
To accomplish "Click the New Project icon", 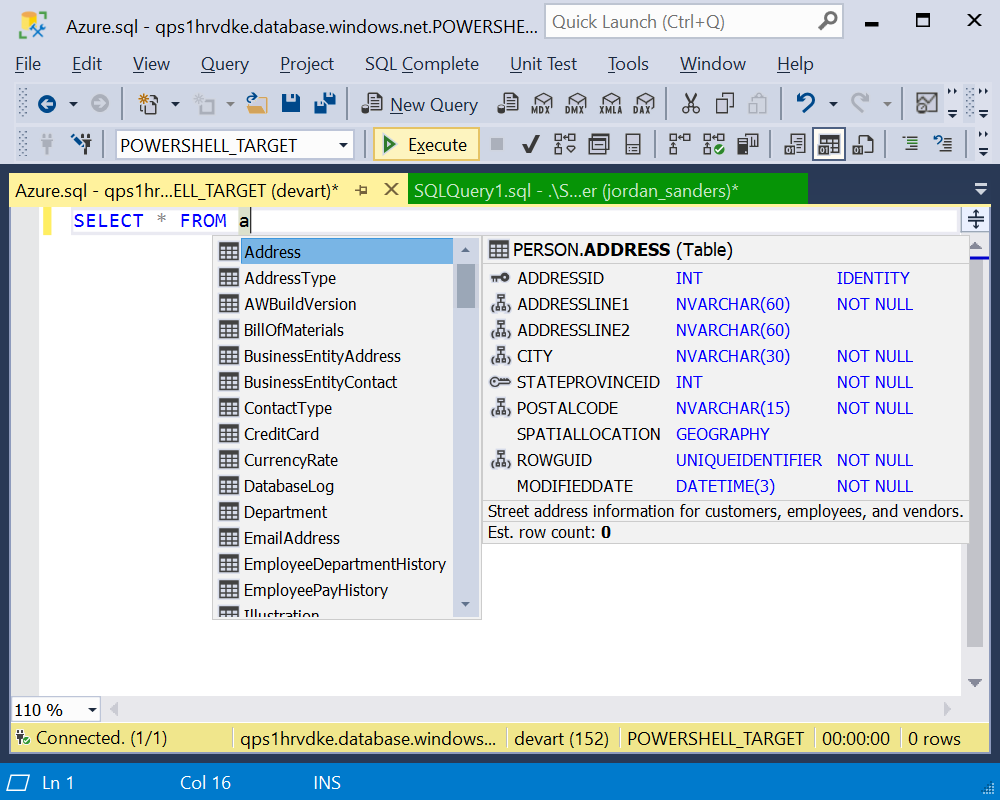I will 148,103.
